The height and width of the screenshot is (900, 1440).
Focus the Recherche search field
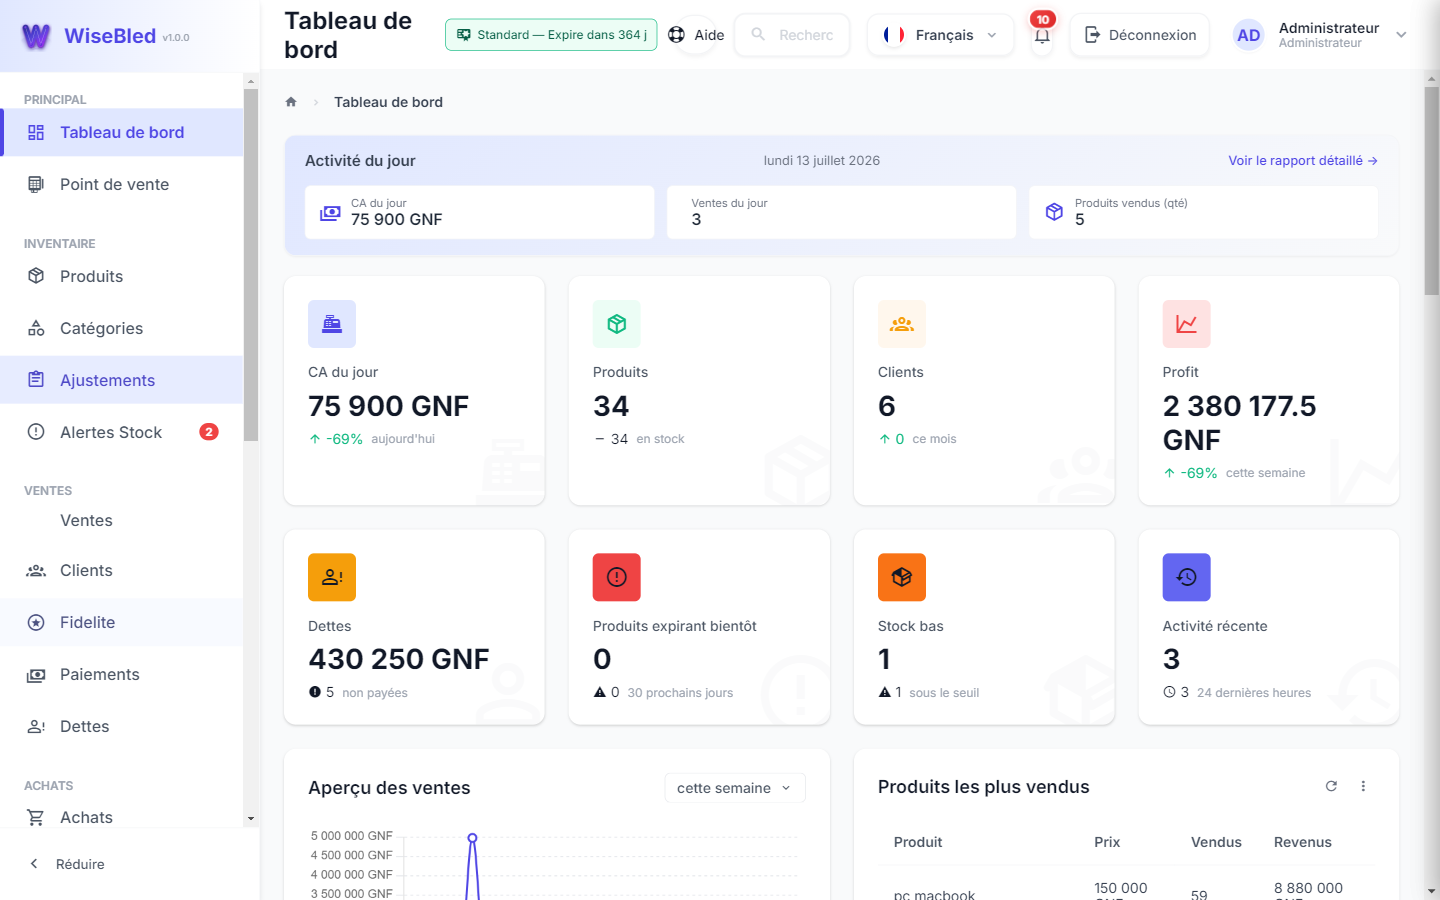click(x=792, y=35)
